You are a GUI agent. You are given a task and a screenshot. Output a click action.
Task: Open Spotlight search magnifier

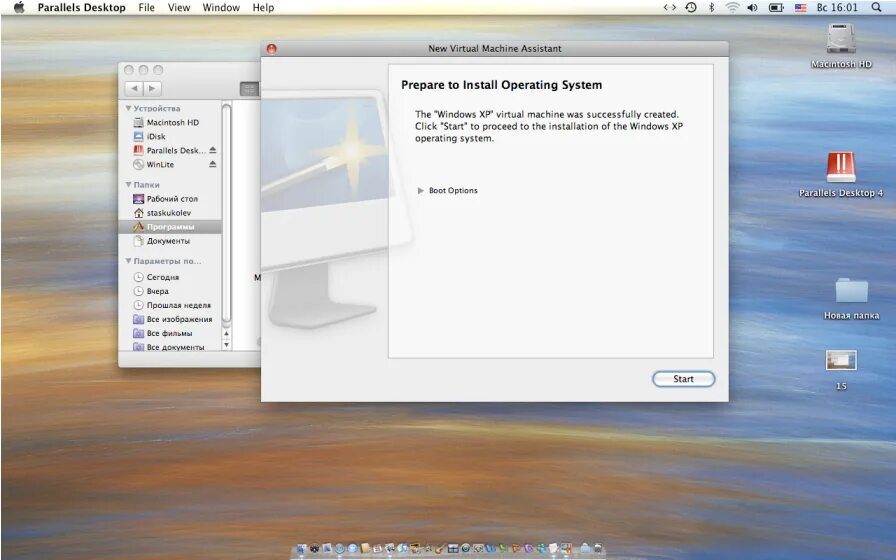pos(877,7)
